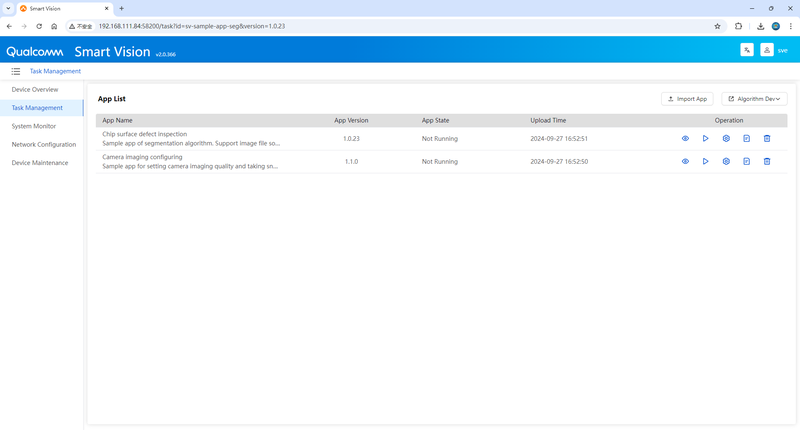Open Device Overview in sidebar
This screenshot has width=800, height=430.
[x=35, y=89]
